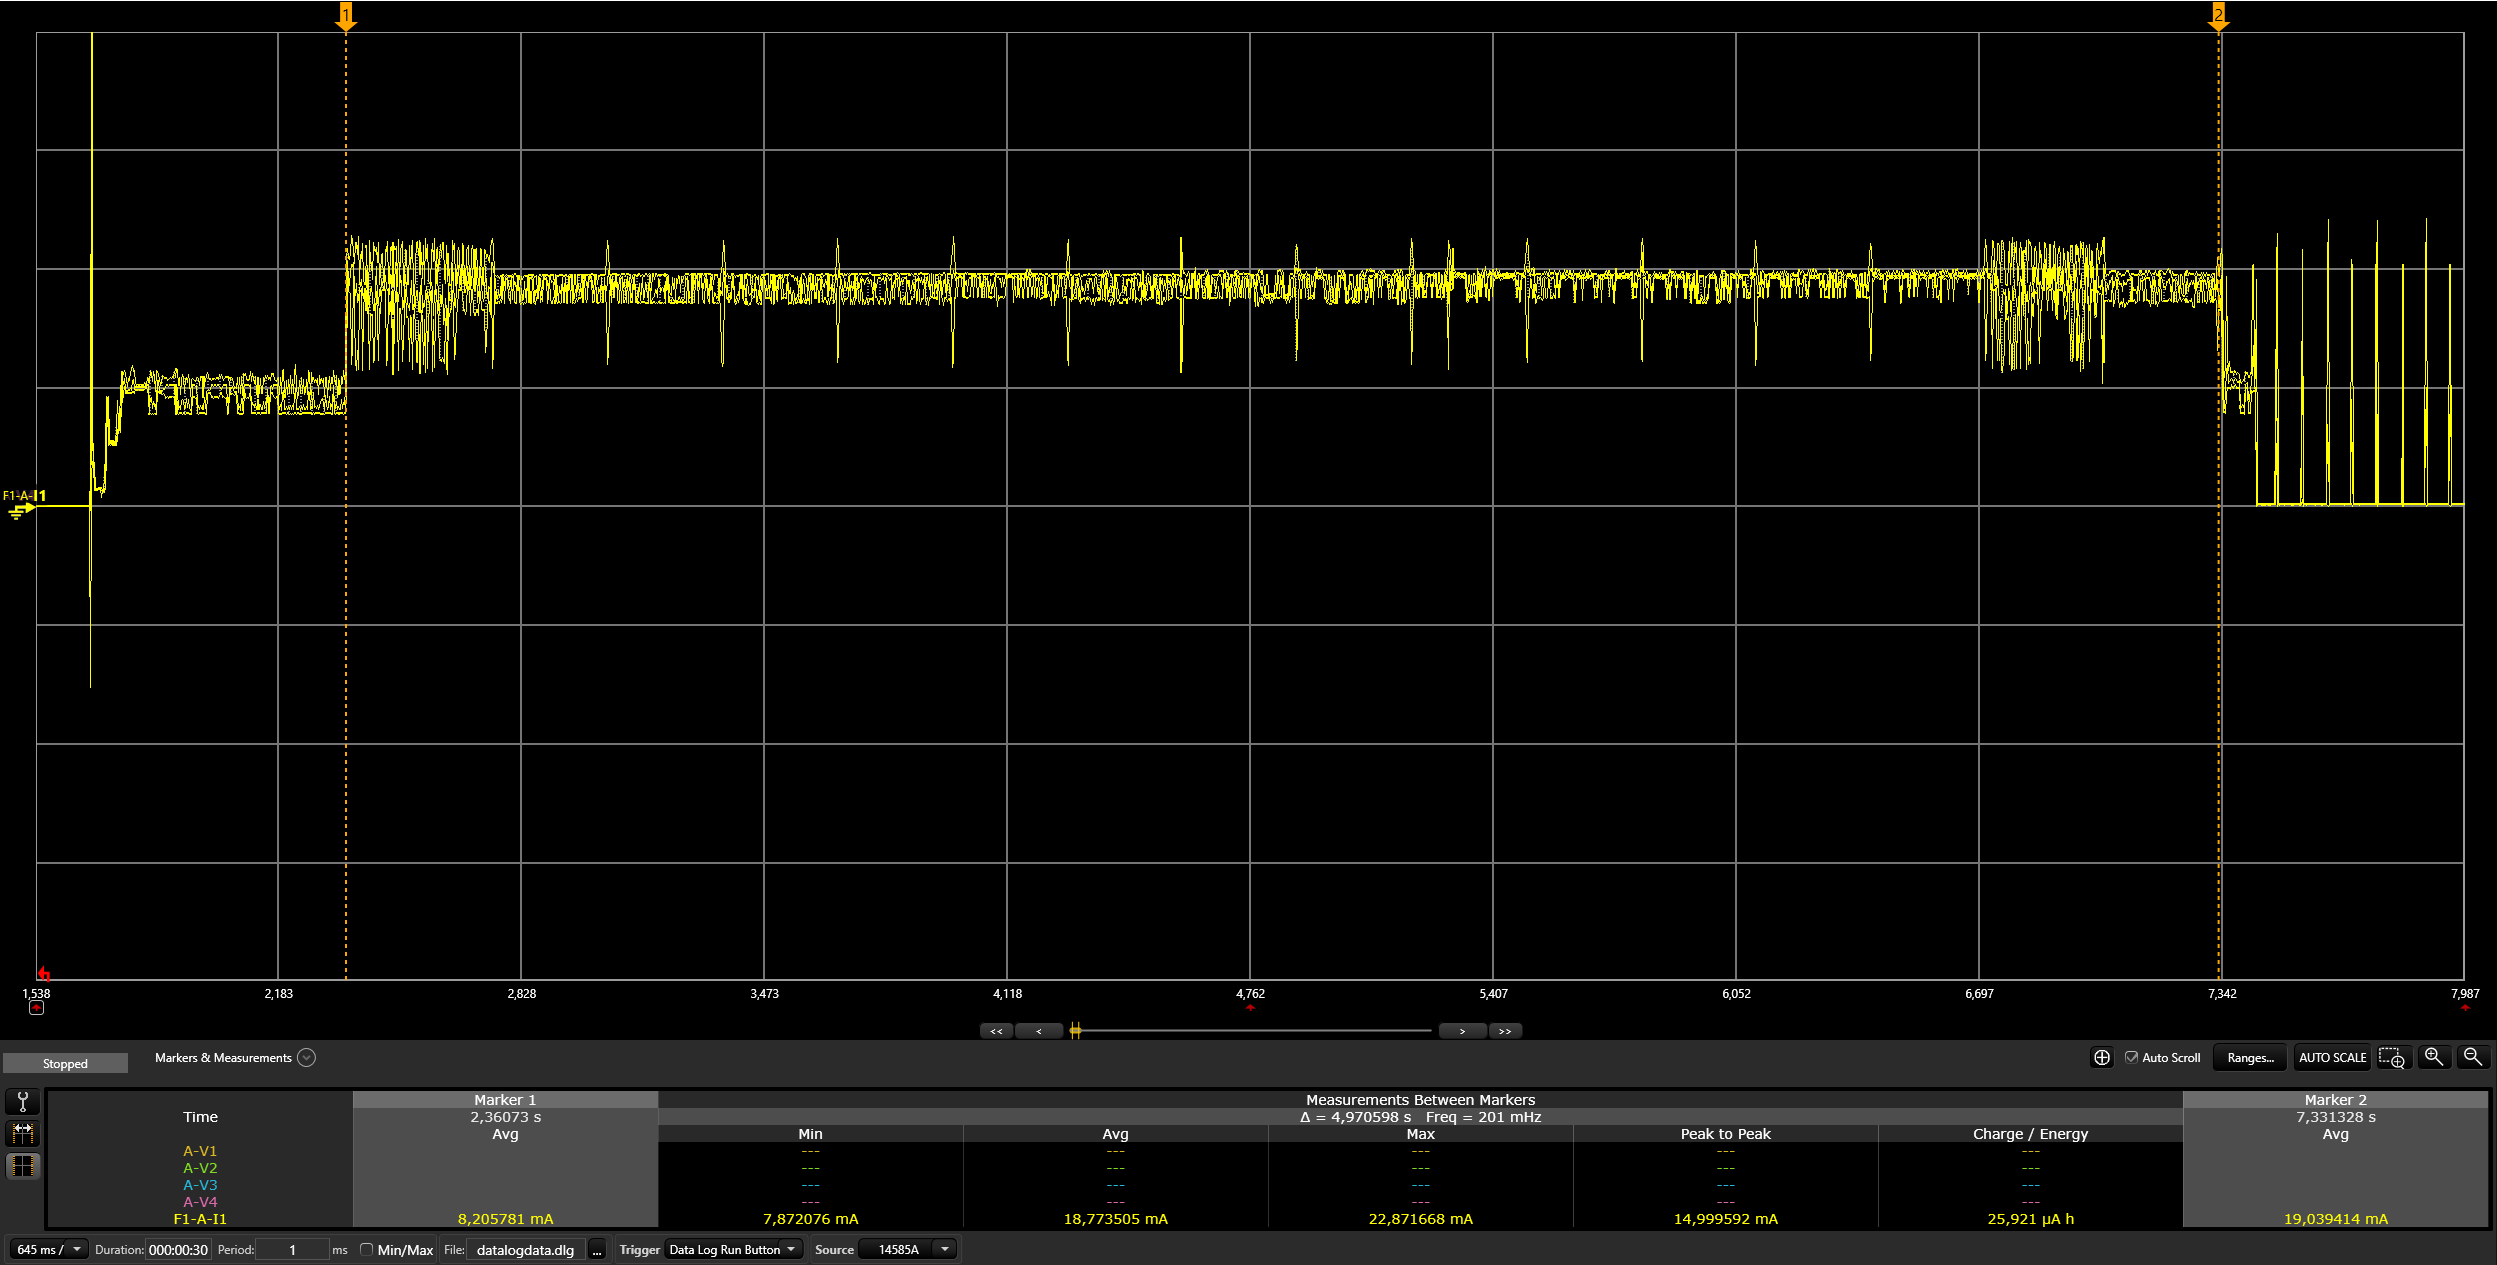Open the Trigger Data Log Run Button dropdown
Screen dimensions: 2497x1265
(734, 1249)
